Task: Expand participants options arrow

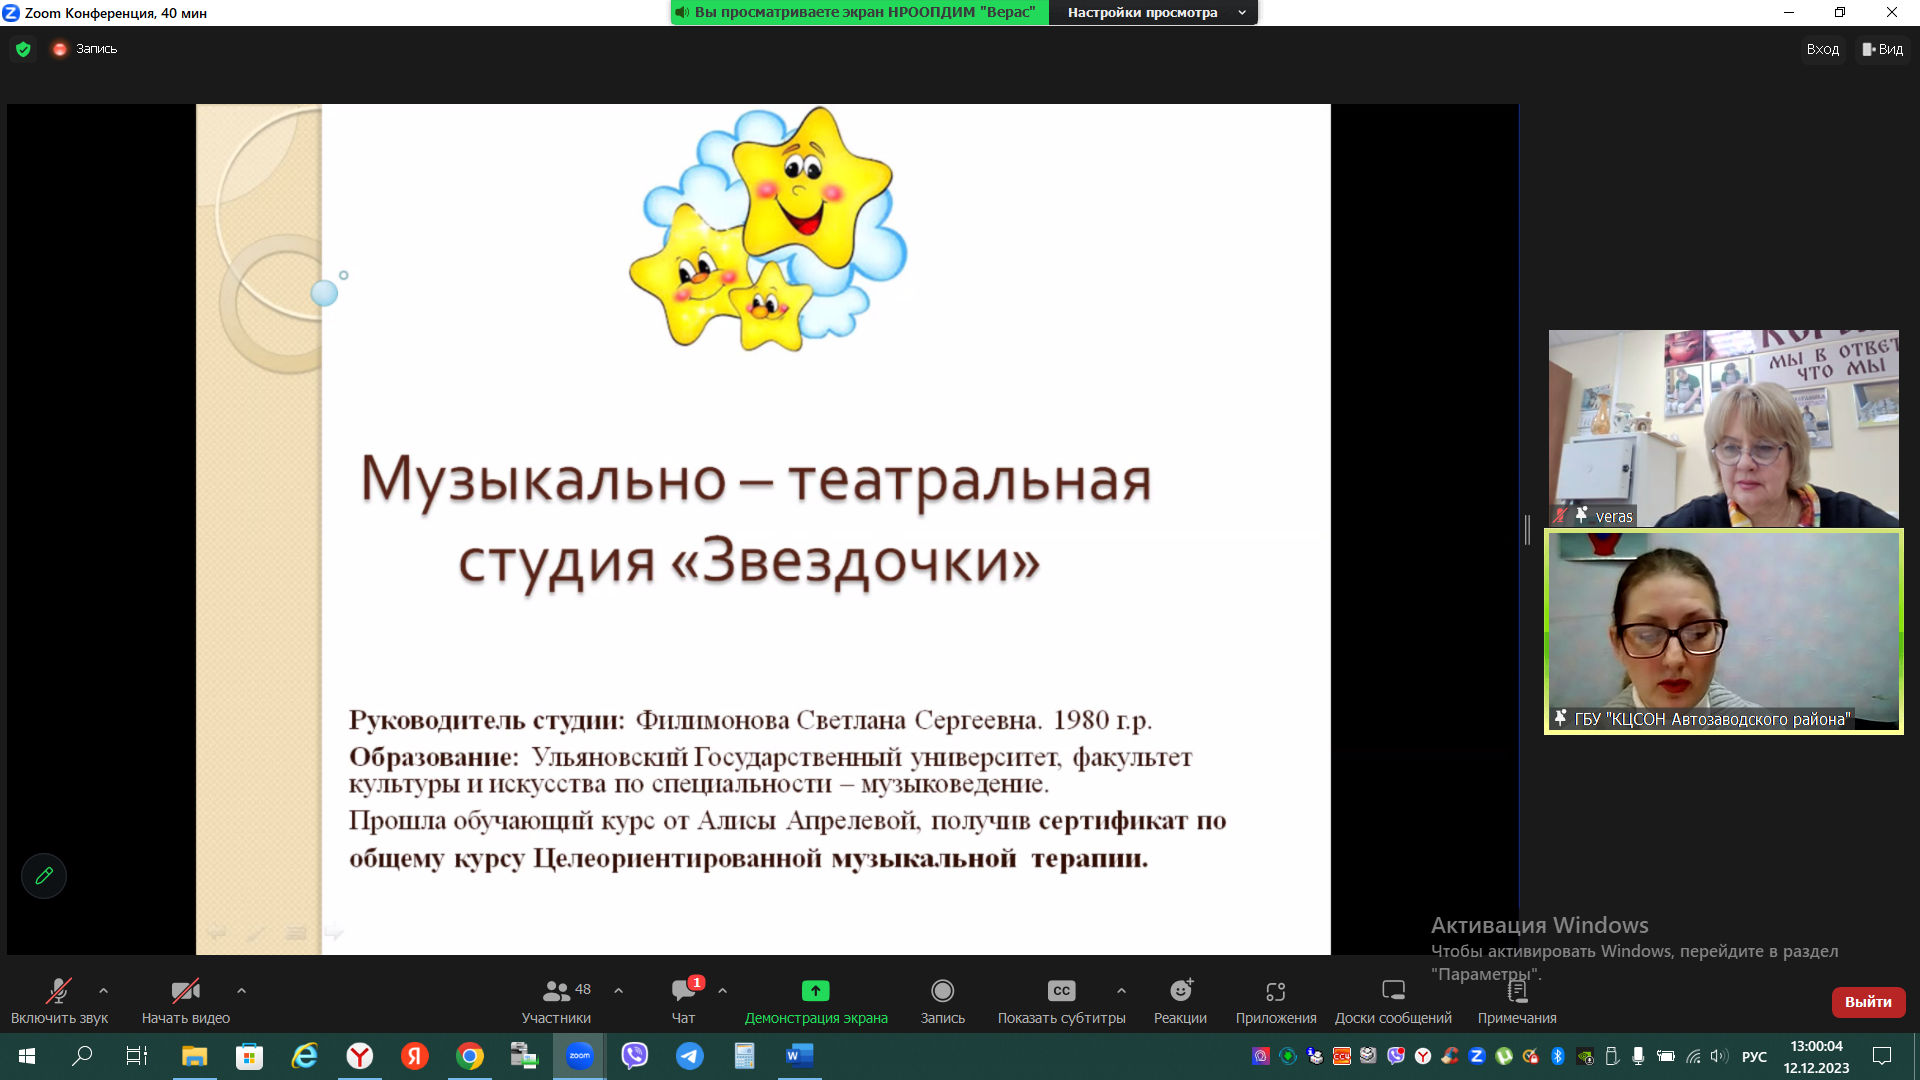Action: click(618, 991)
